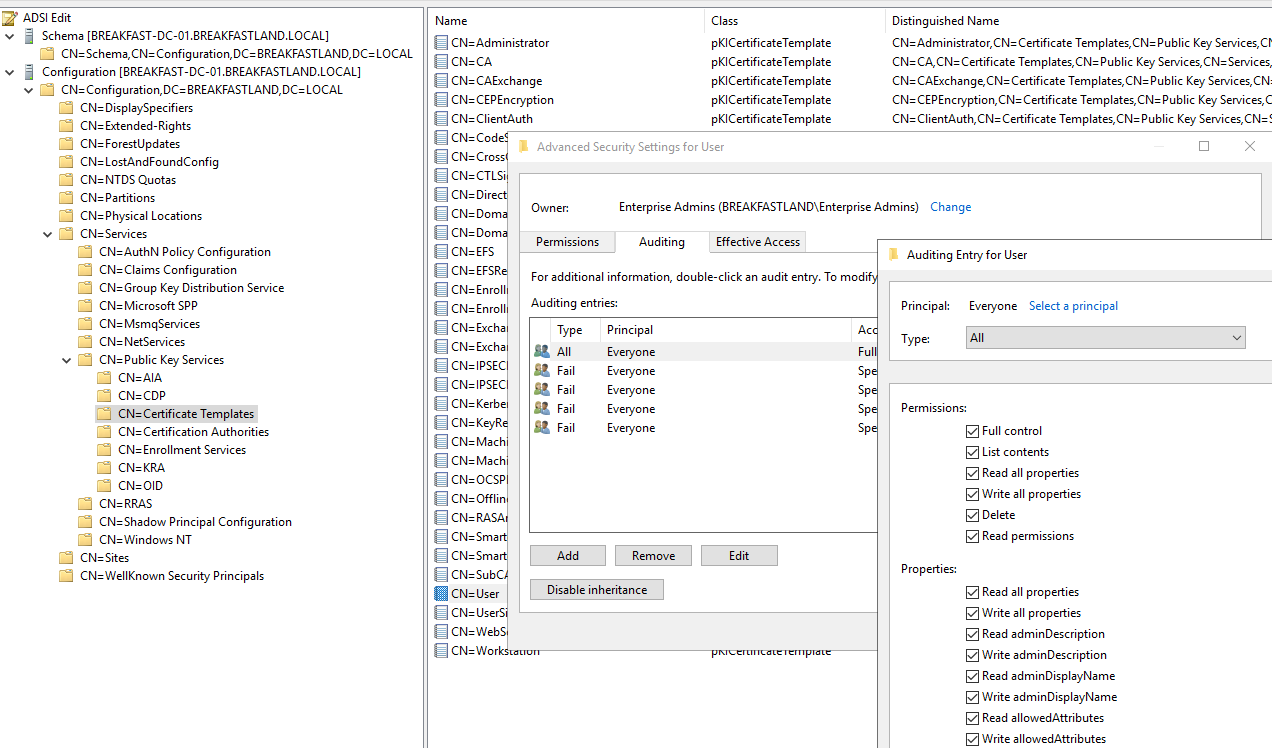Click the CN=AIA folder icon

pyautogui.click(x=105, y=378)
